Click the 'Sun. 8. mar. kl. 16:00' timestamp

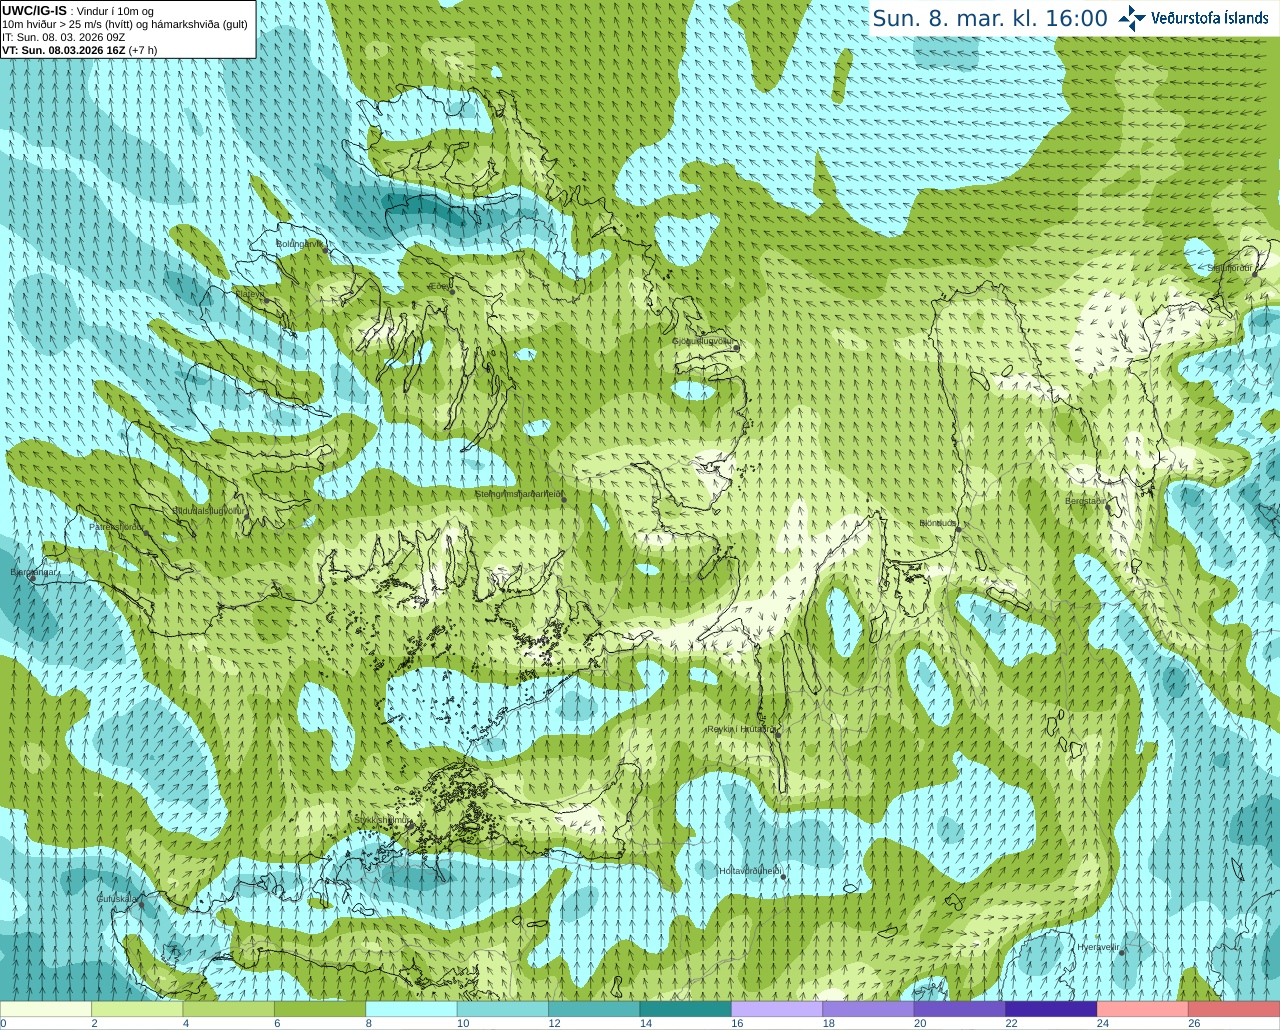click(990, 18)
